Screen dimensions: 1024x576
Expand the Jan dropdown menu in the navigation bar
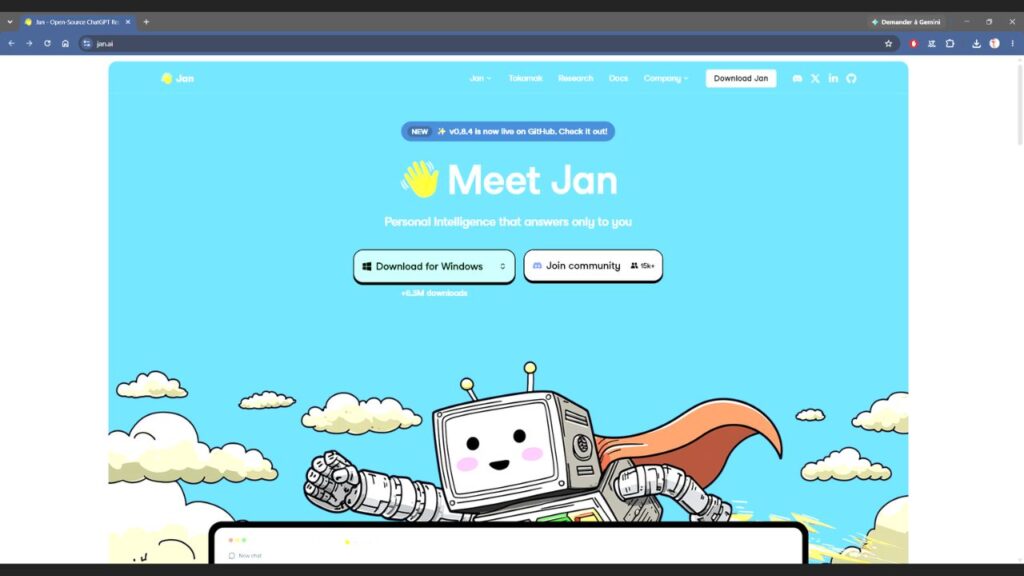480,78
